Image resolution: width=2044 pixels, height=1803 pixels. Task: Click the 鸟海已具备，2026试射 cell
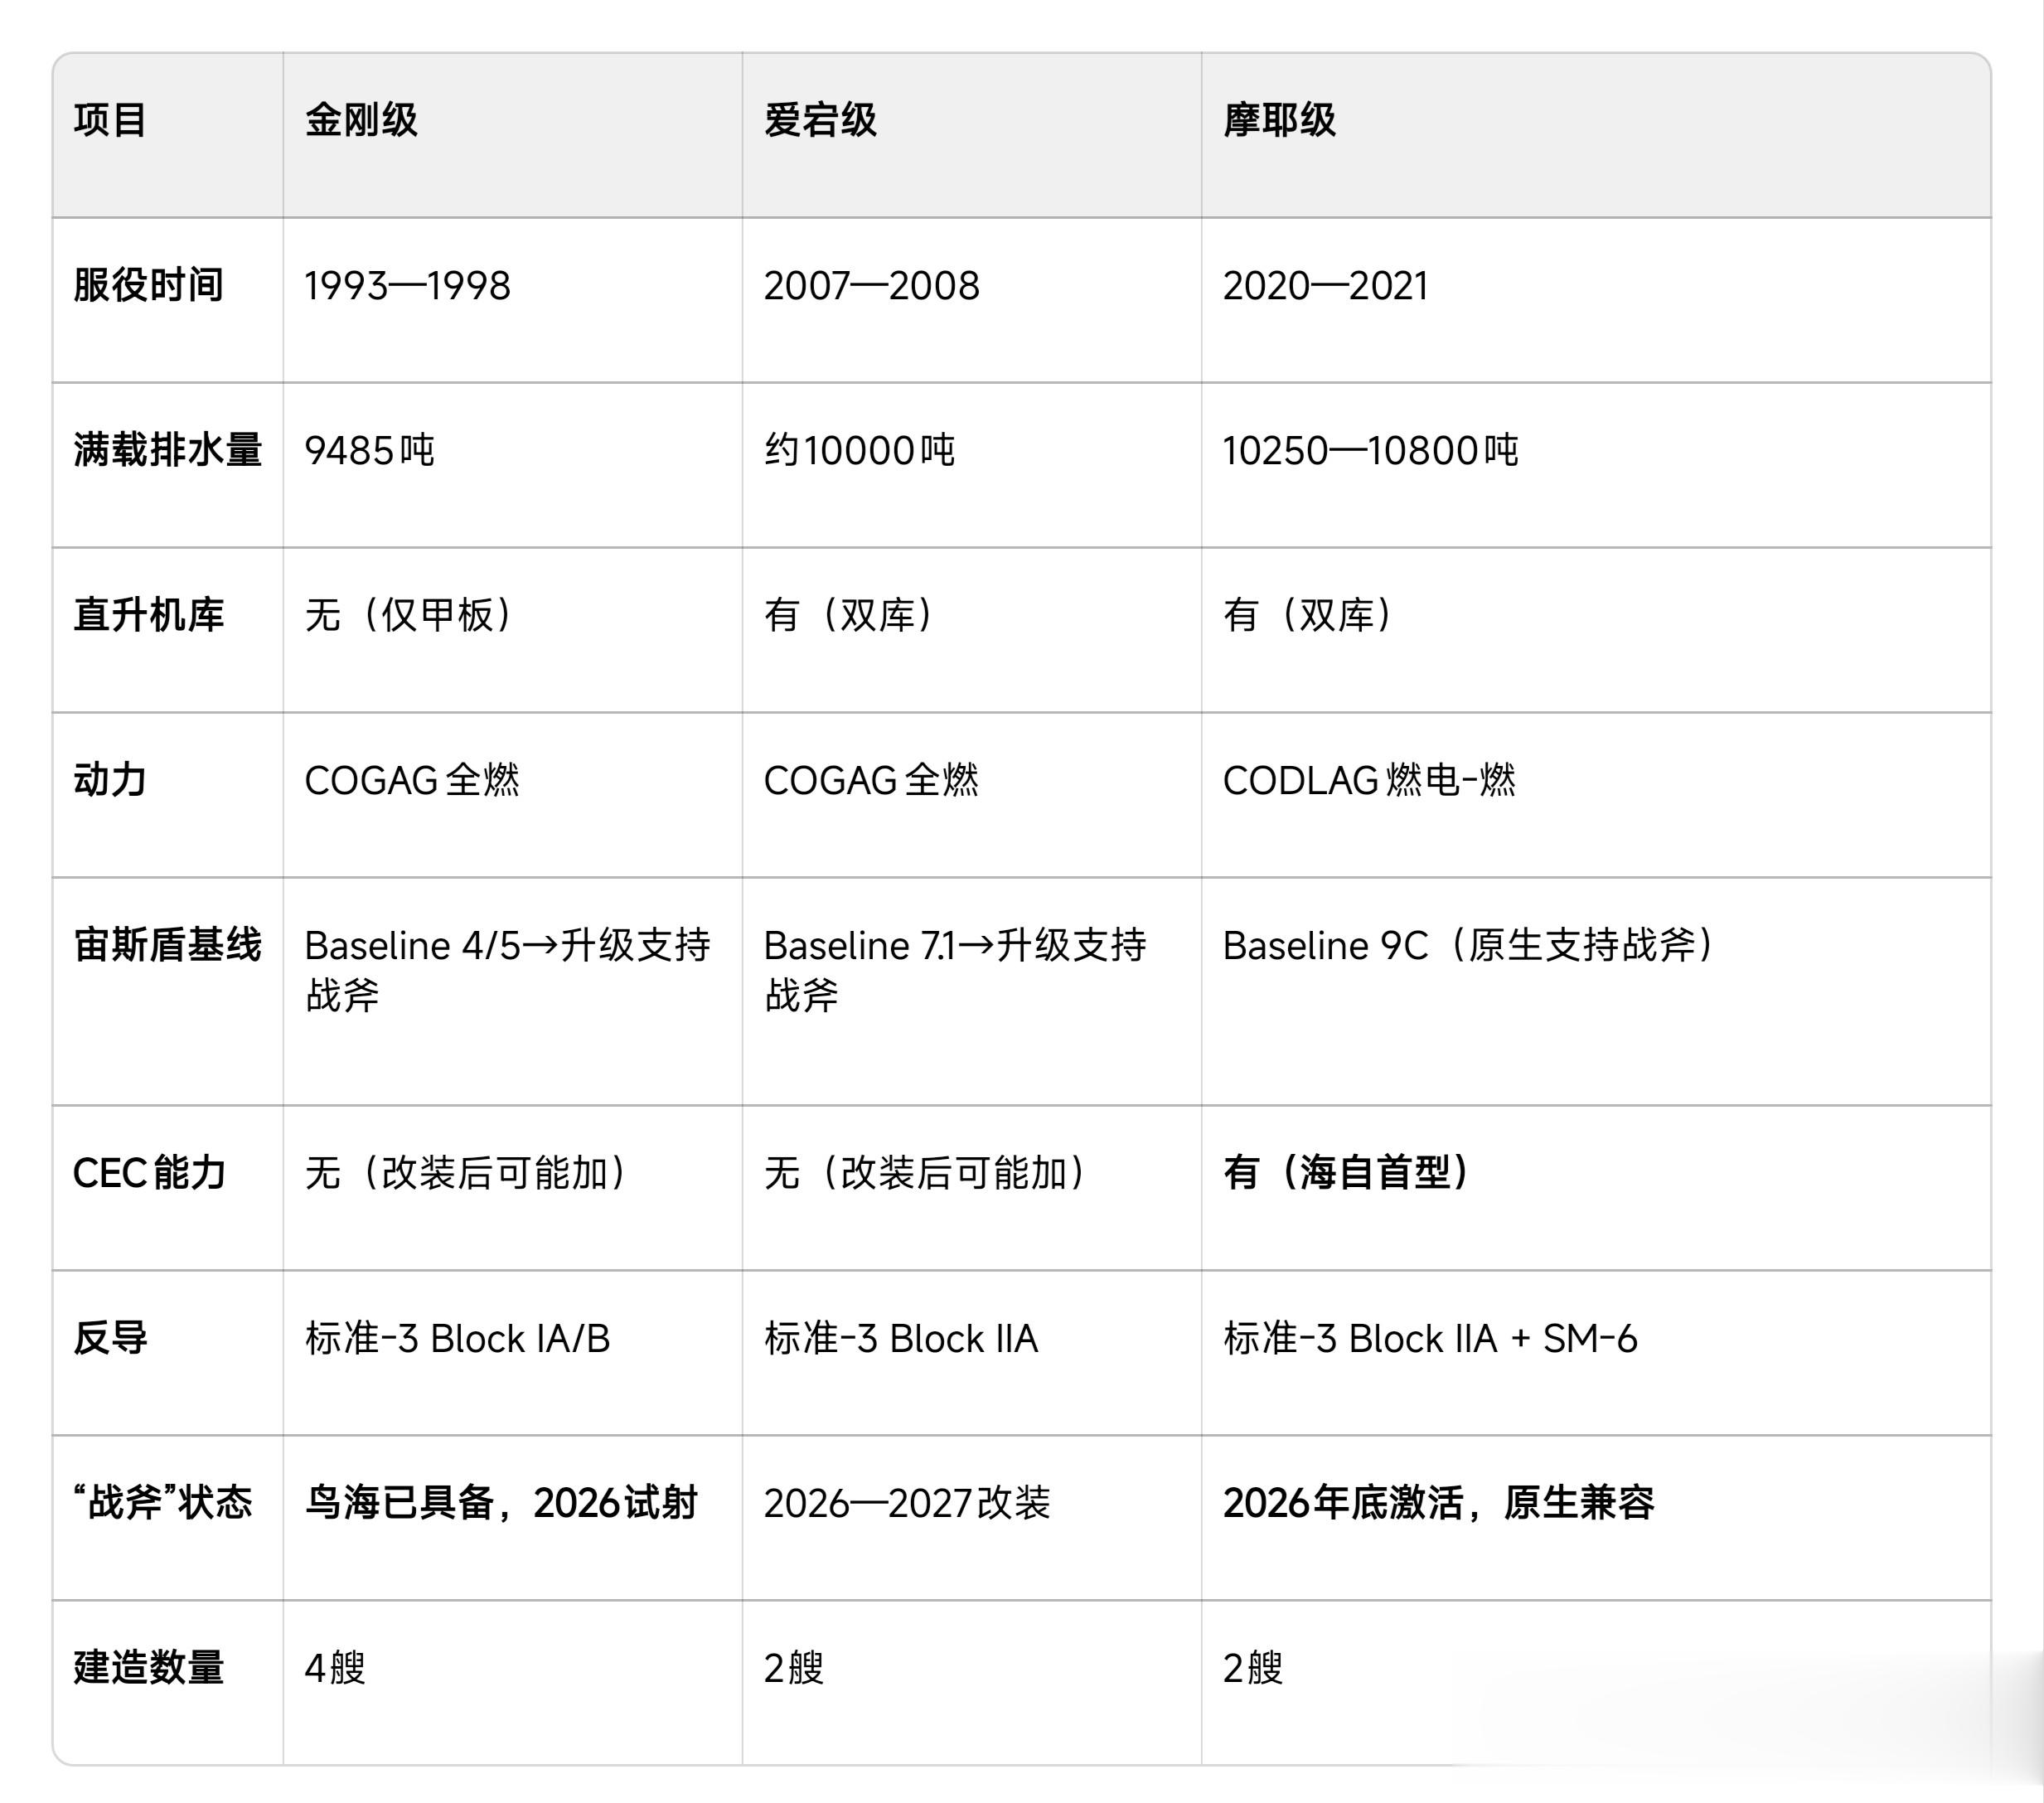coord(500,1502)
